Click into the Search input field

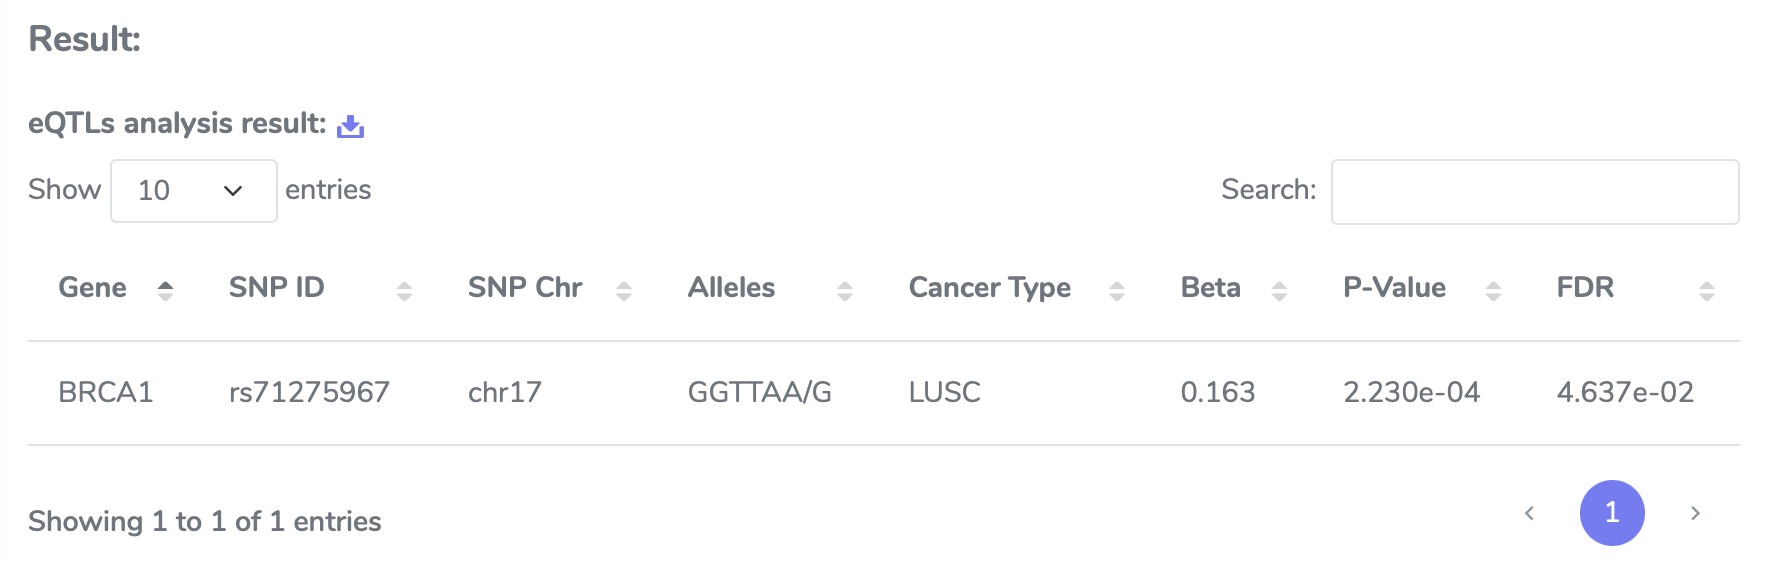(1535, 192)
